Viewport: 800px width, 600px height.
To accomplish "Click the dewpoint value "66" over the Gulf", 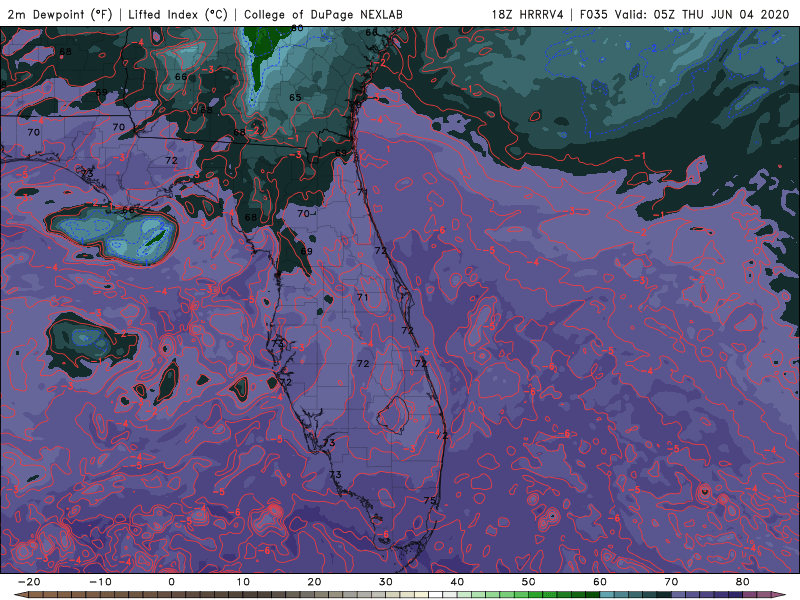I will (x=128, y=210).
